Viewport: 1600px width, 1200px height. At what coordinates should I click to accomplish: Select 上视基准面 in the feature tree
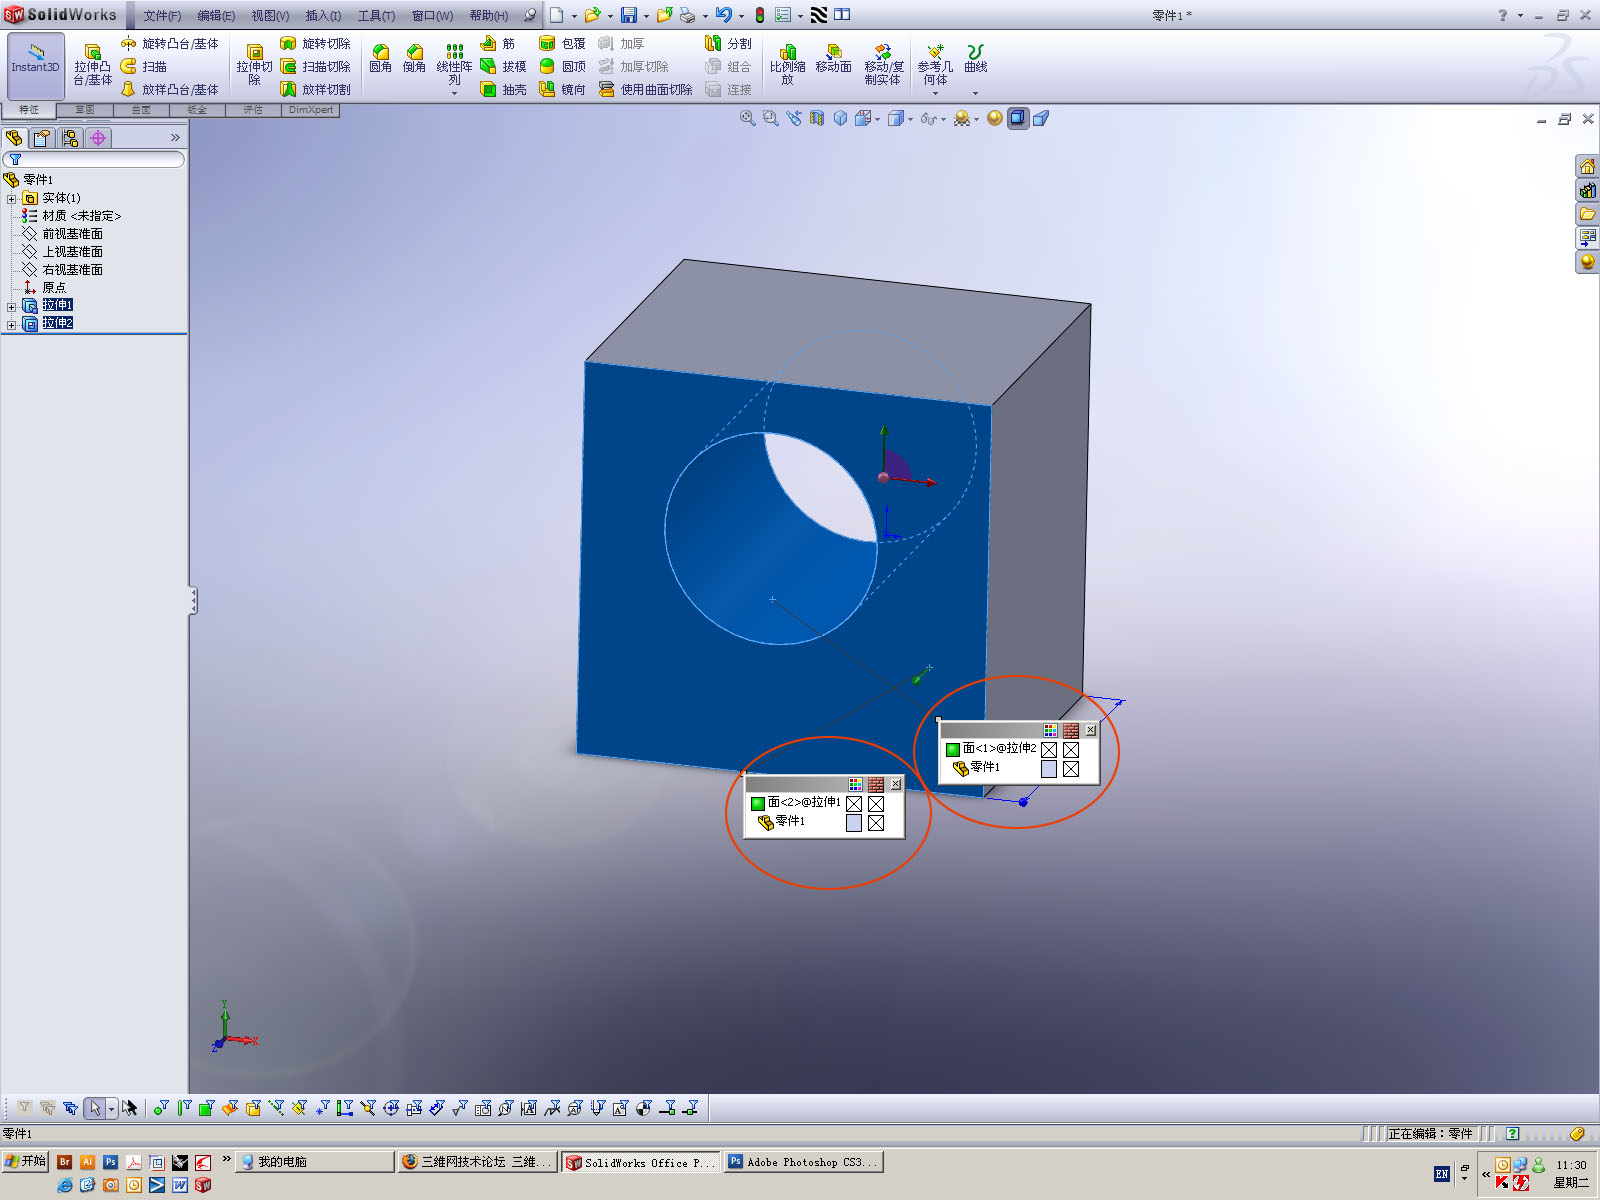pos(72,252)
